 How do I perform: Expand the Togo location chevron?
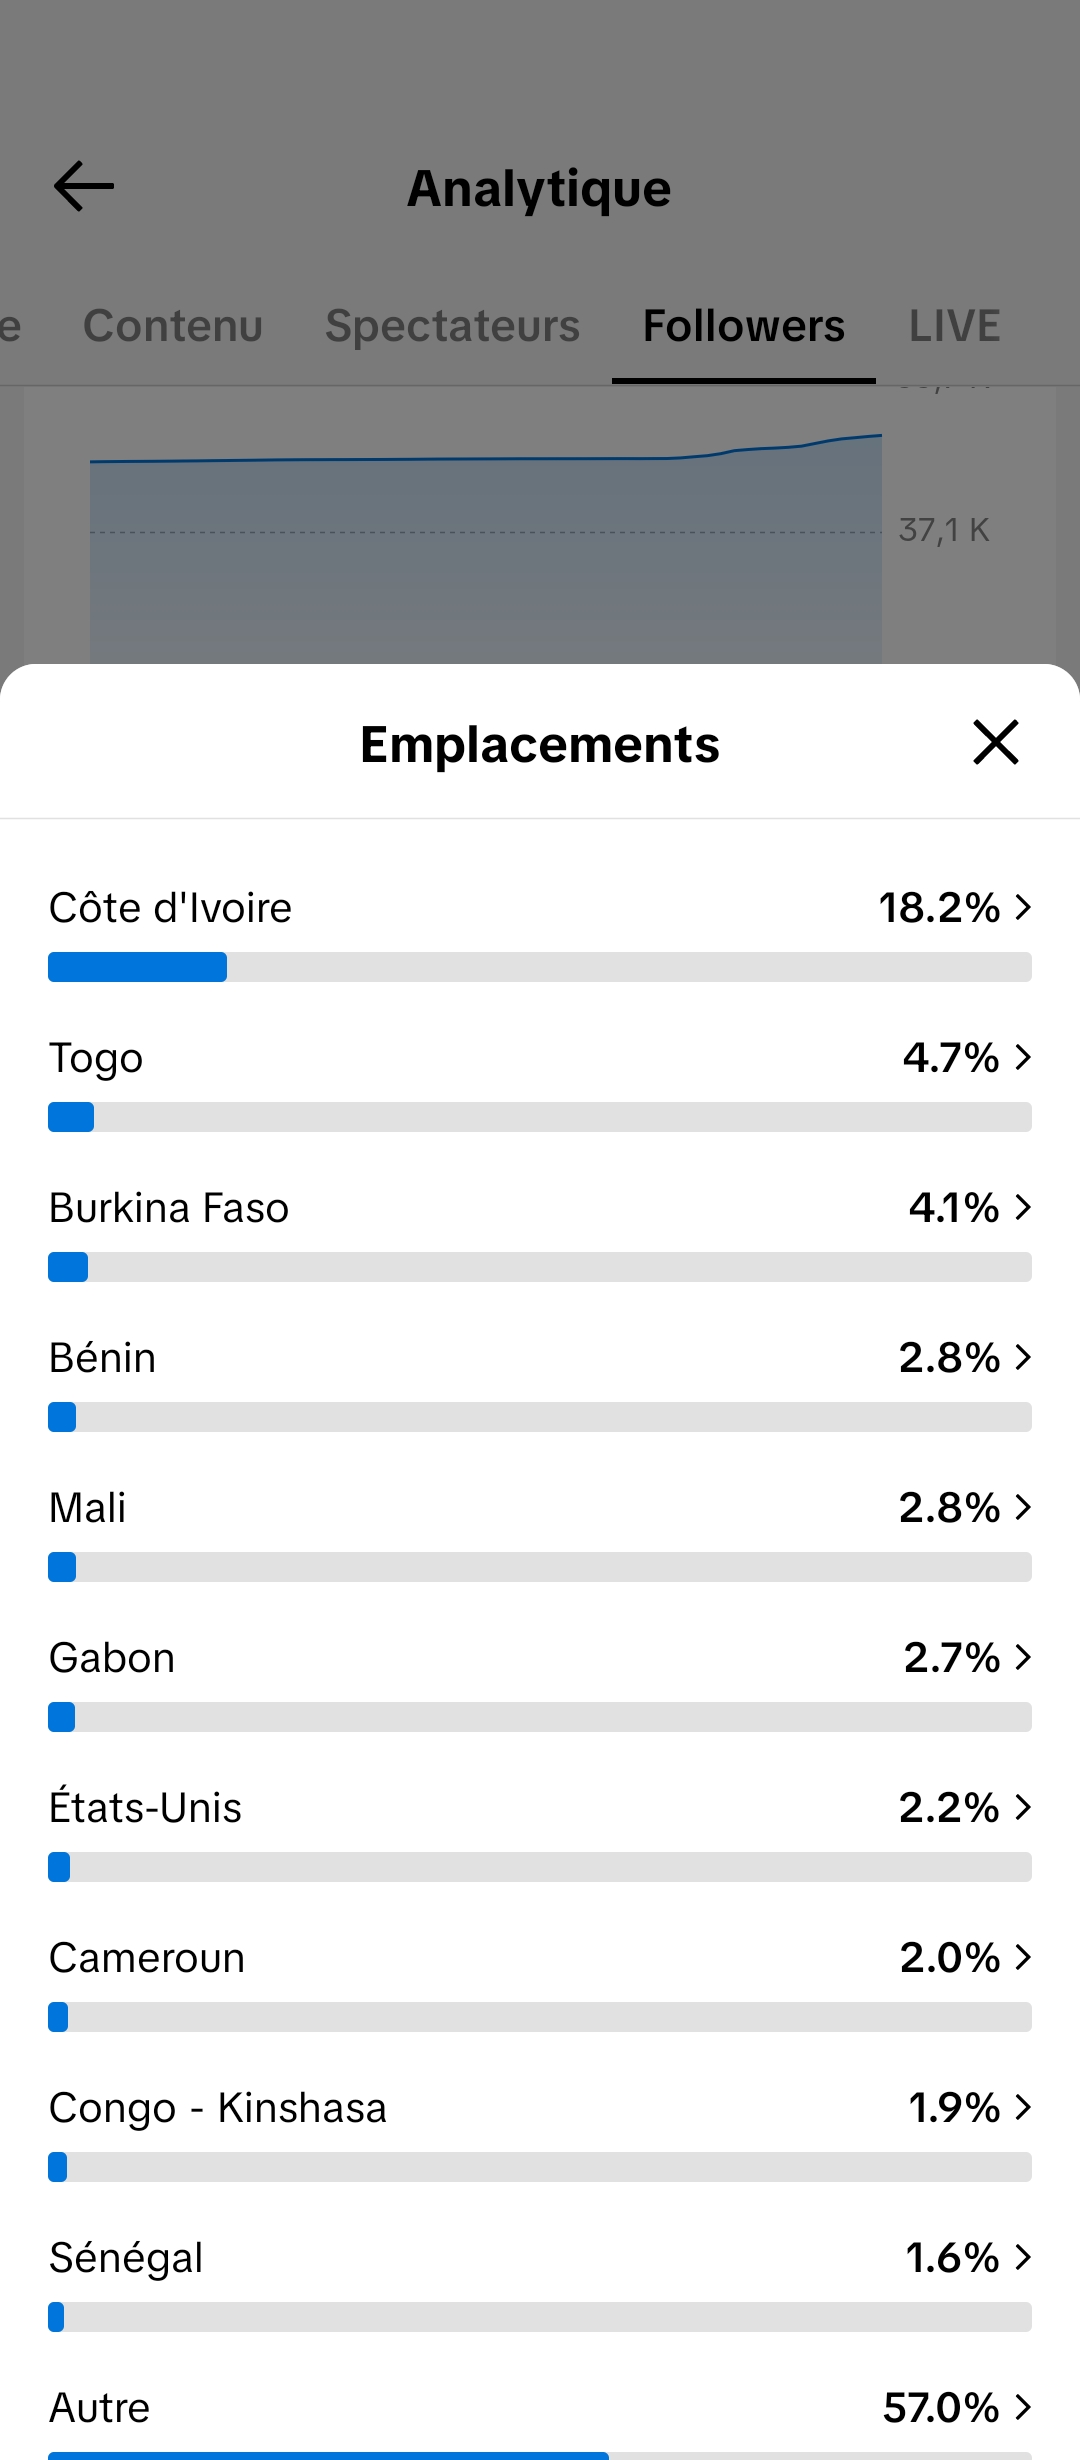coord(1023,1057)
